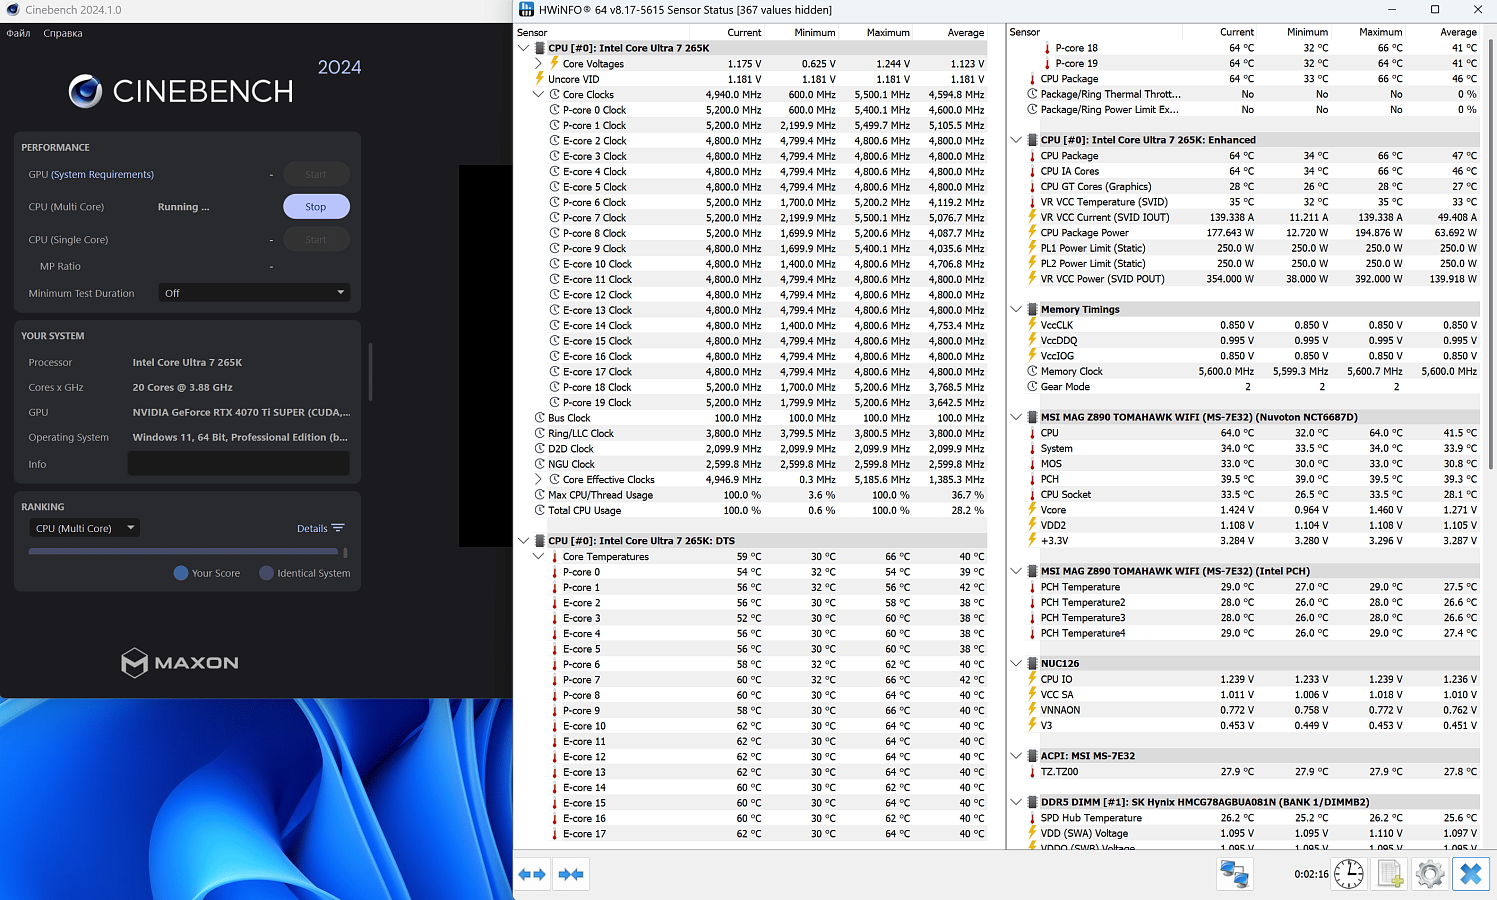
Task: Click the chip icon of Memory Timings group
Action: coord(1032,310)
